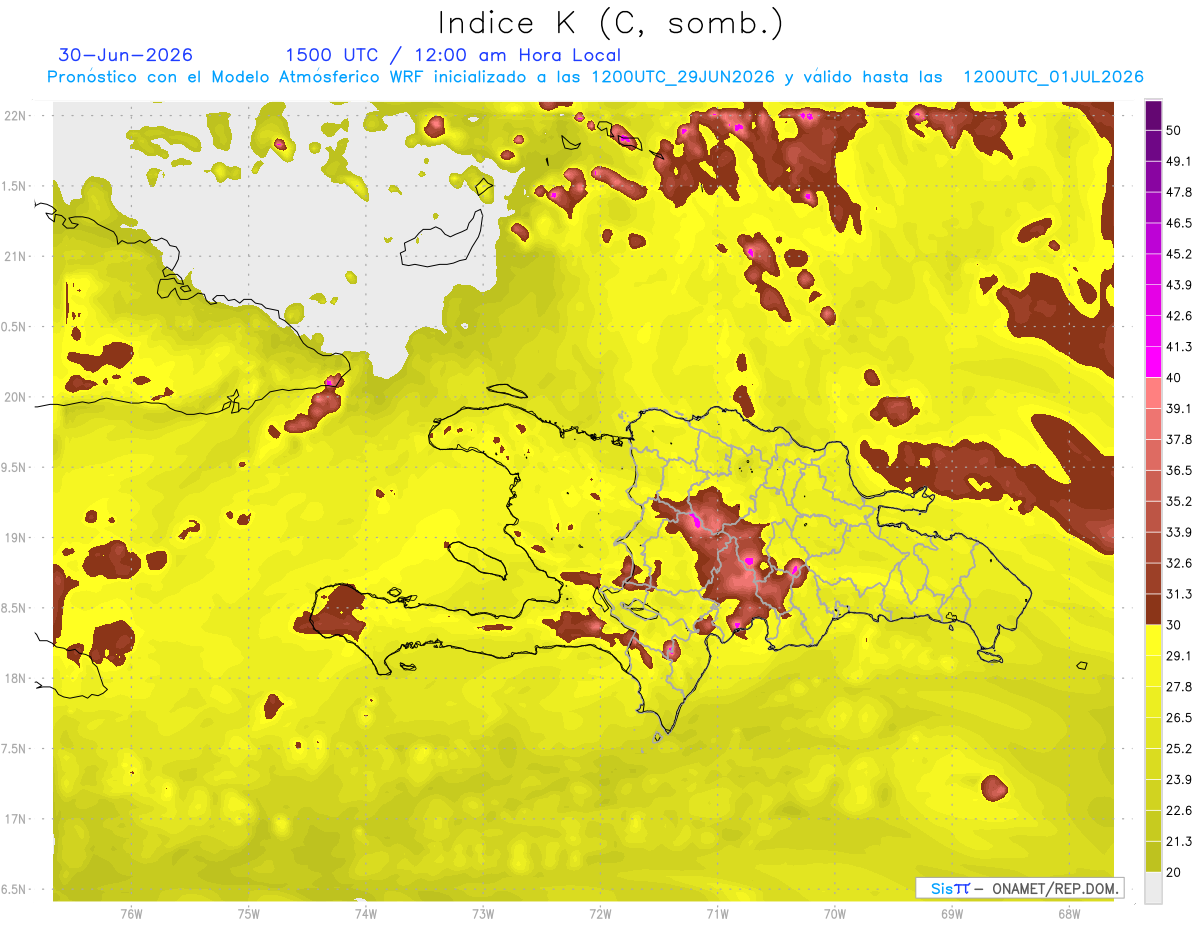Select the salmon swatch between 39.1 and 40

[x=1153, y=393]
